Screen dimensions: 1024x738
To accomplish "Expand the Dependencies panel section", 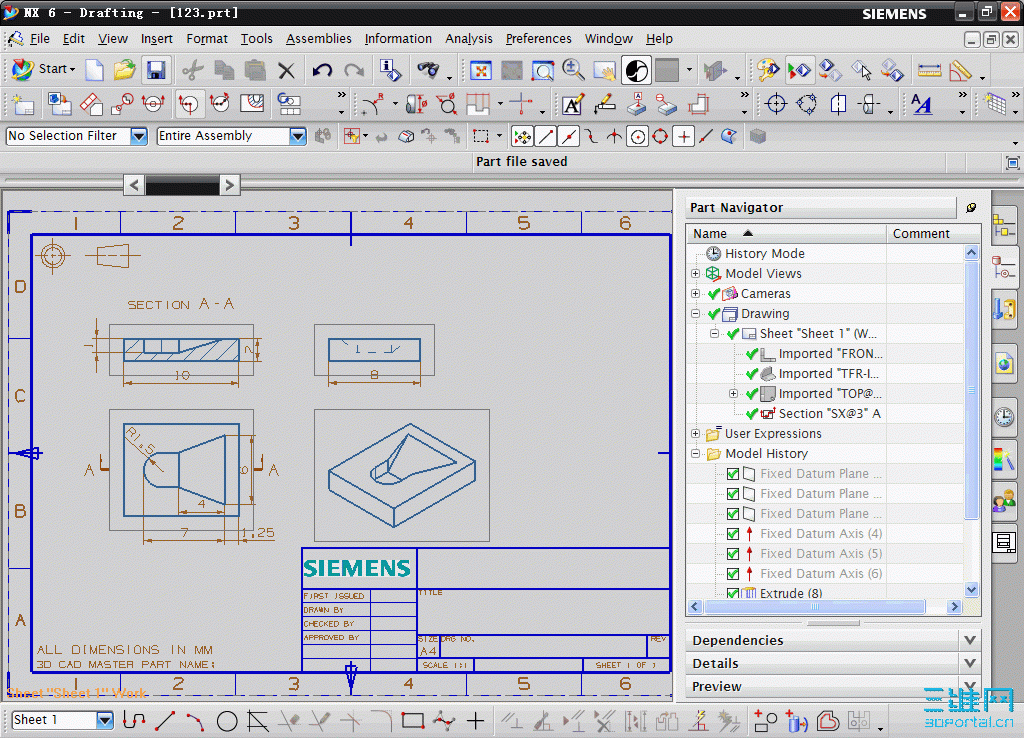I will point(969,640).
